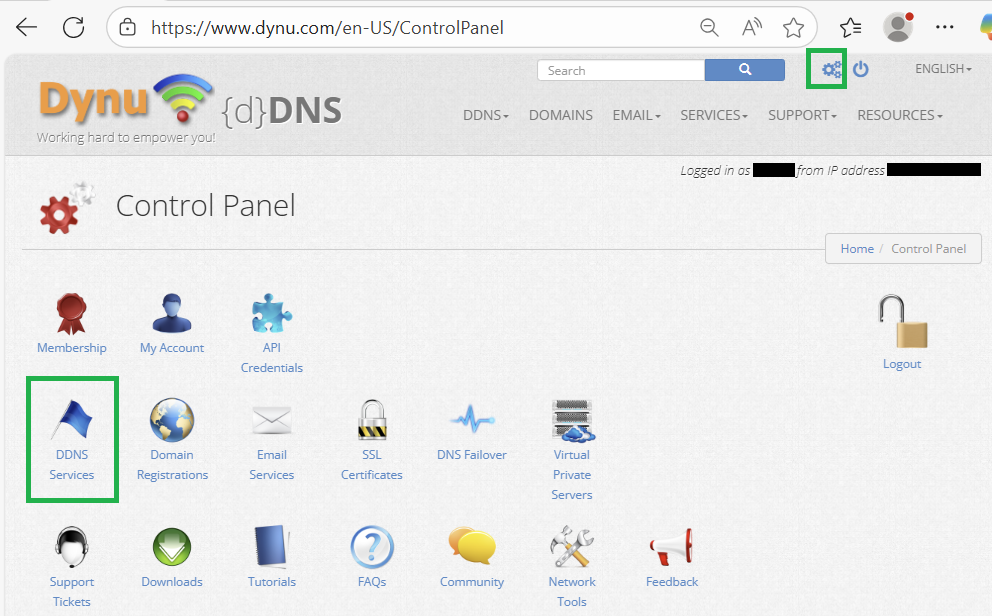Open the API Credentials puzzle icon
The height and width of the screenshot is (616, 992).
pyautogui.click(x=271, y=313)
